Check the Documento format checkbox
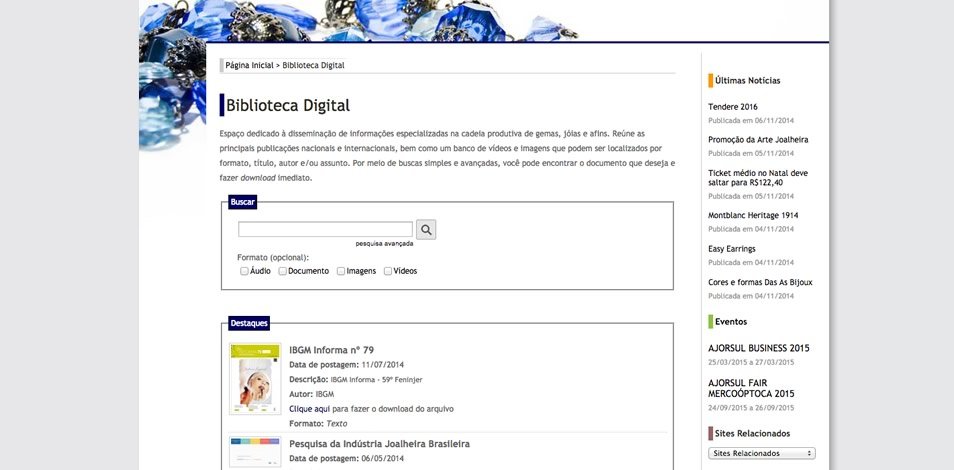This screenshot has height=470, width=954. [282, 272]
